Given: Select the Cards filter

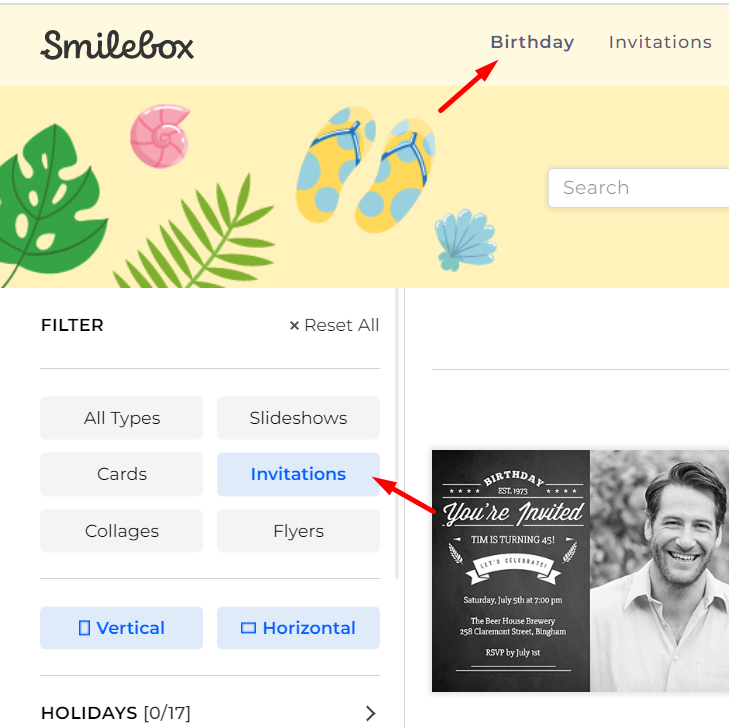Looking at the screenshot, I should tap(121, 474).
